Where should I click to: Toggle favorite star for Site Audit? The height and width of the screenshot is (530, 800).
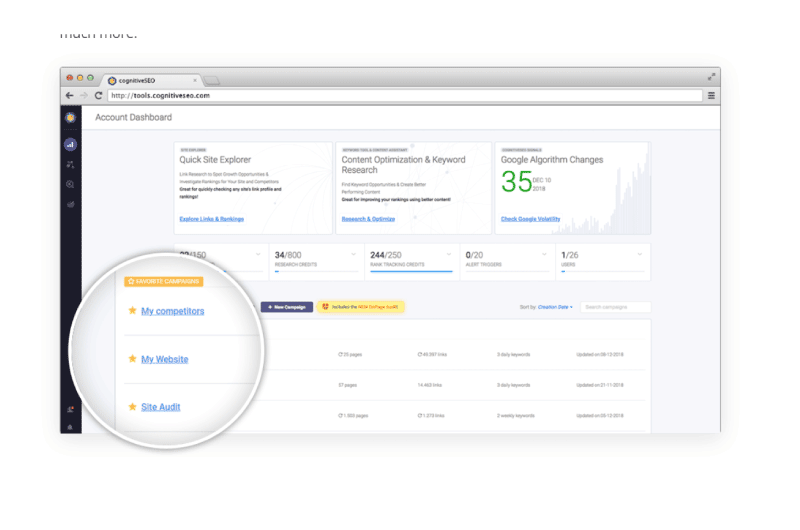[132, 407]
